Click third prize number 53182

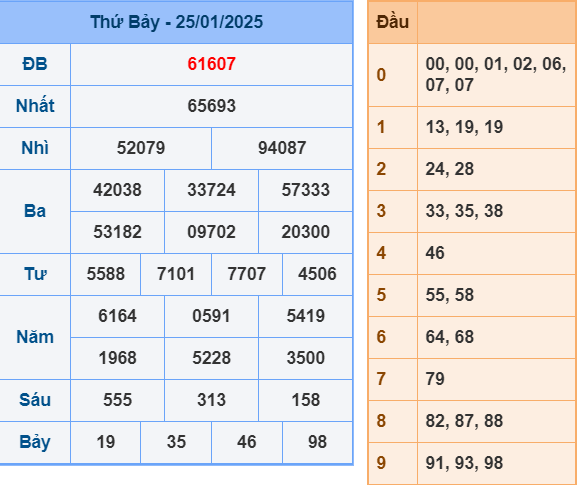(x=117, y=232)
